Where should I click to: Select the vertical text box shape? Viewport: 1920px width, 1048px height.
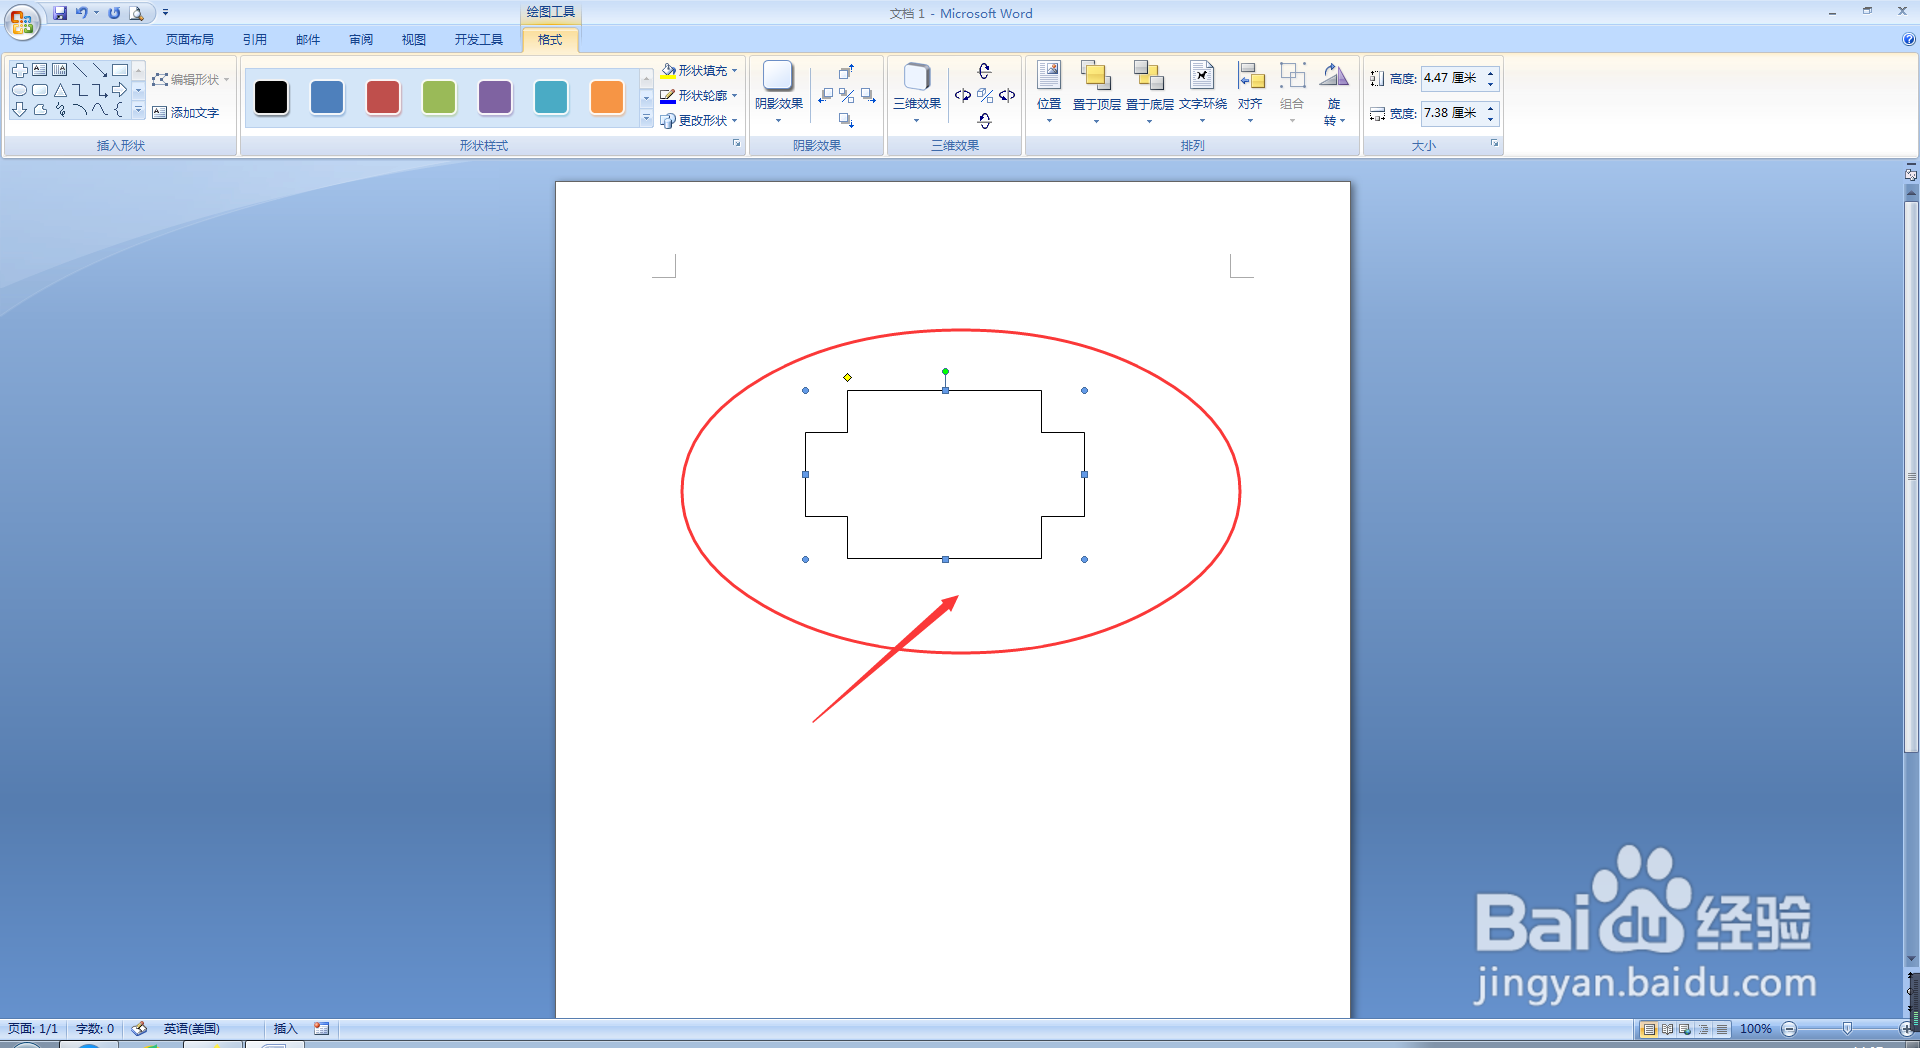click(60, 70)
